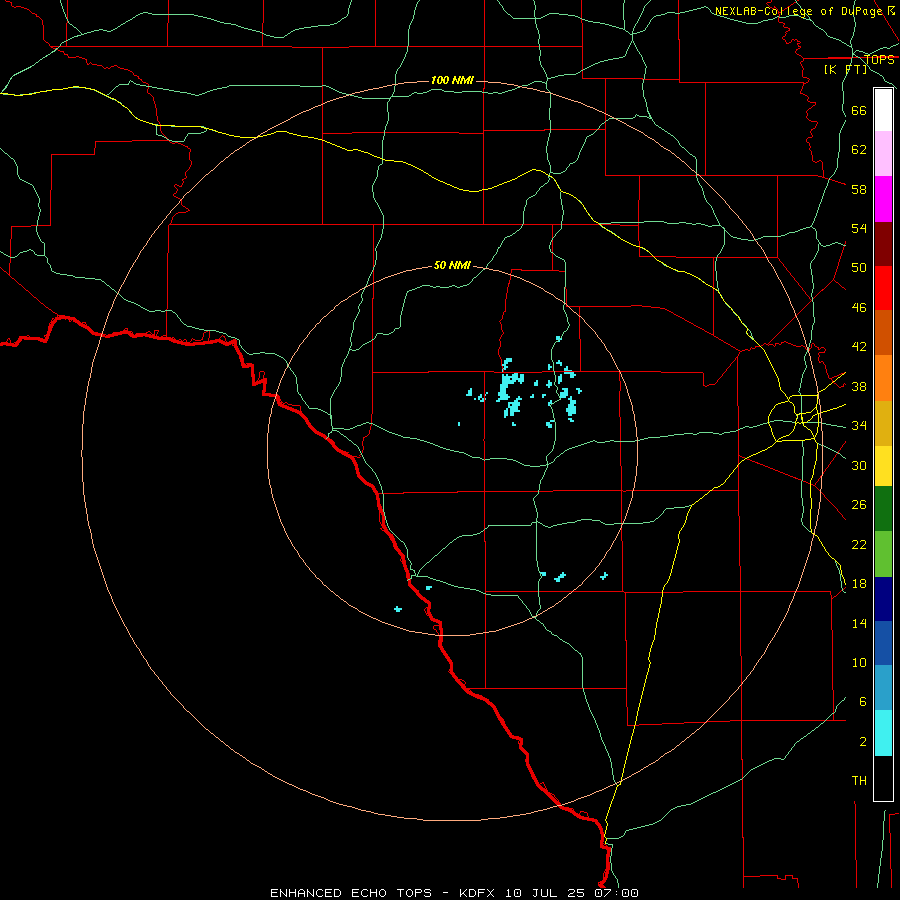
Task: Click the legend value "38"
Action: (x=859, y=386)
